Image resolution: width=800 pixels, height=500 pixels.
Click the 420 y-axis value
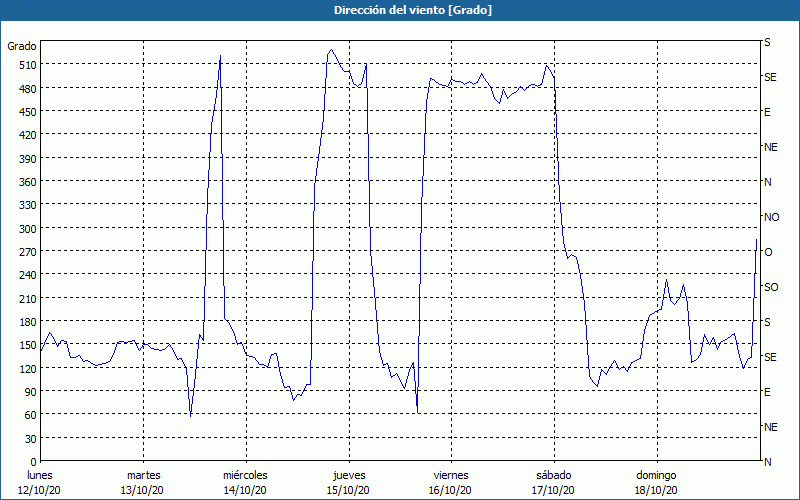tap(28, 135)
